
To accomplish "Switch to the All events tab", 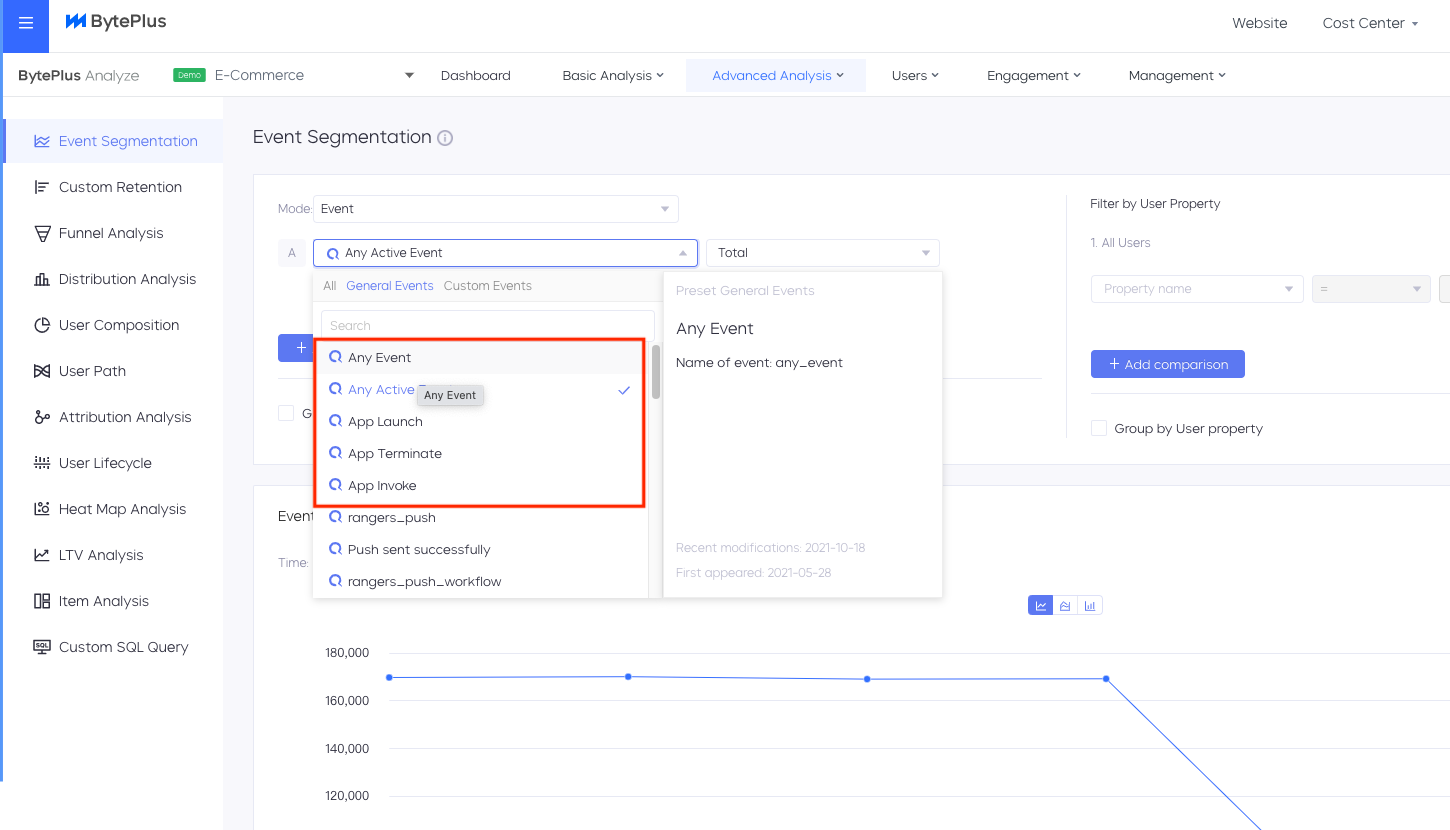I will tap(330, 286).
